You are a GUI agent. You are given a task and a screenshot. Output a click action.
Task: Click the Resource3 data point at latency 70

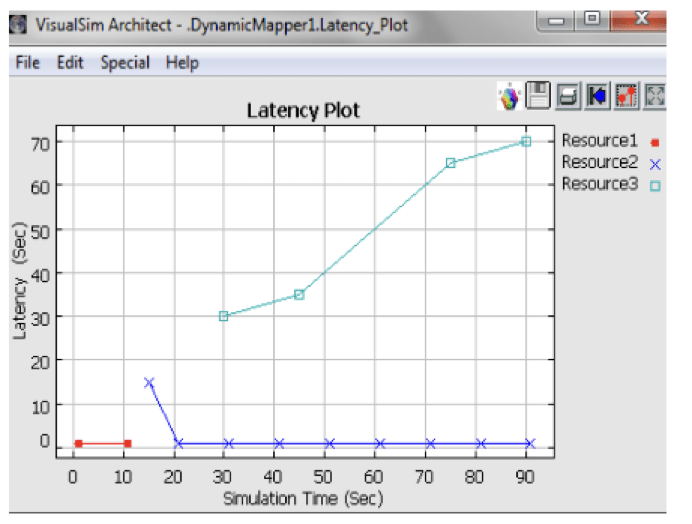(526, 141)
